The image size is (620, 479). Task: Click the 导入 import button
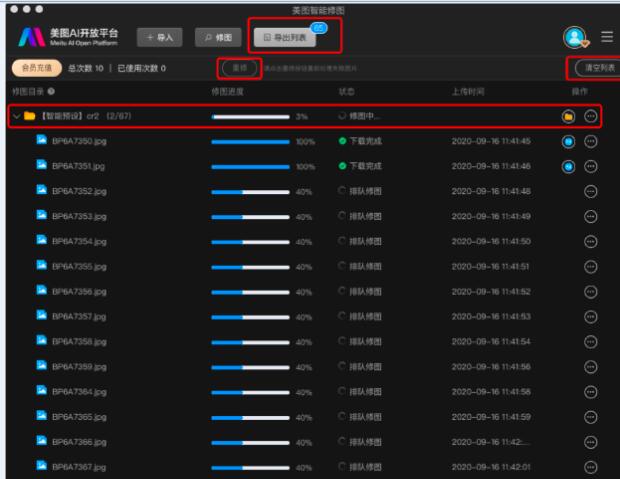[160, 37]
